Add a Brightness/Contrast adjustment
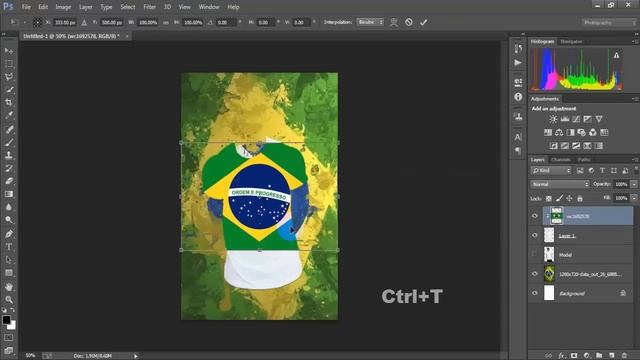This screenshot has width=640, height=360. (553, 119)
